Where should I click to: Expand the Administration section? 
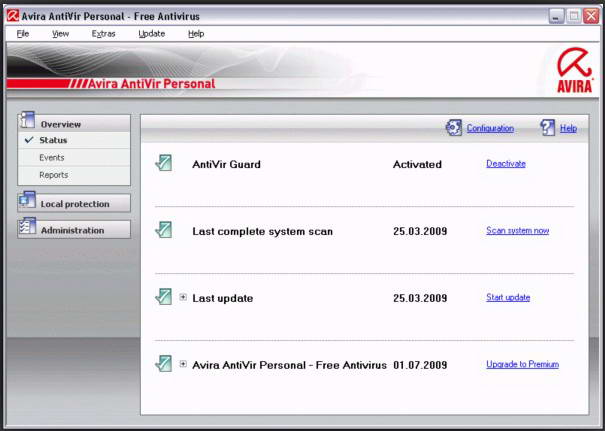pyautogui.click(x=74, y=230)
